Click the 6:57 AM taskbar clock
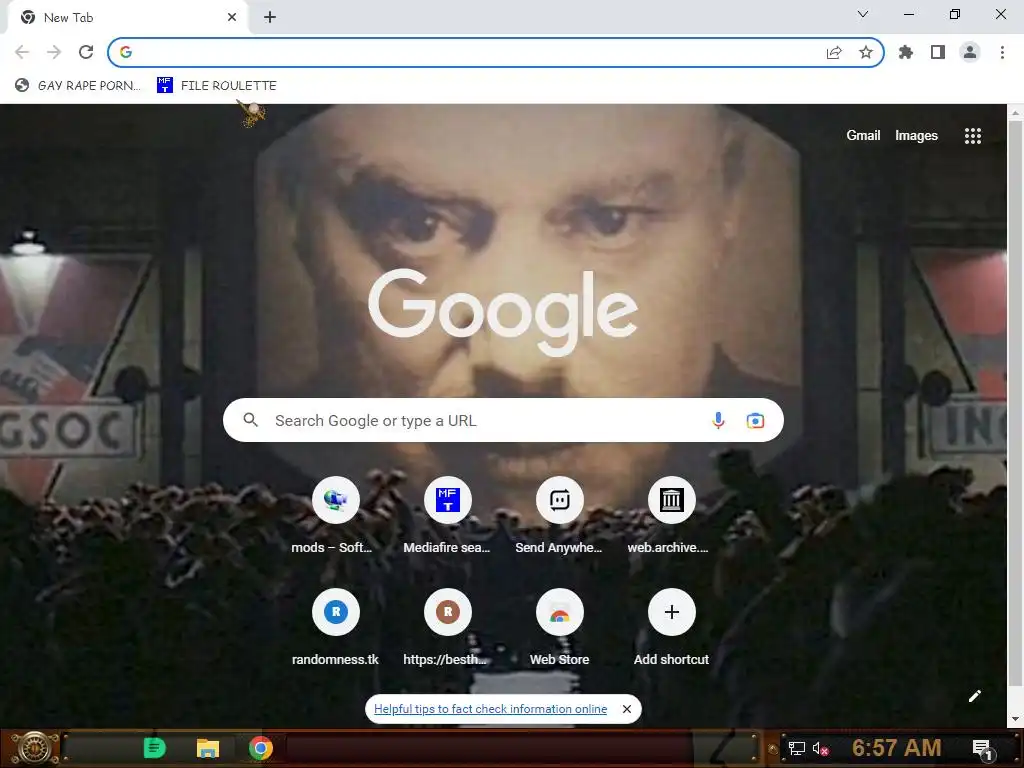Viewport: 1024px width, 768px height. [x=897, y=748]
